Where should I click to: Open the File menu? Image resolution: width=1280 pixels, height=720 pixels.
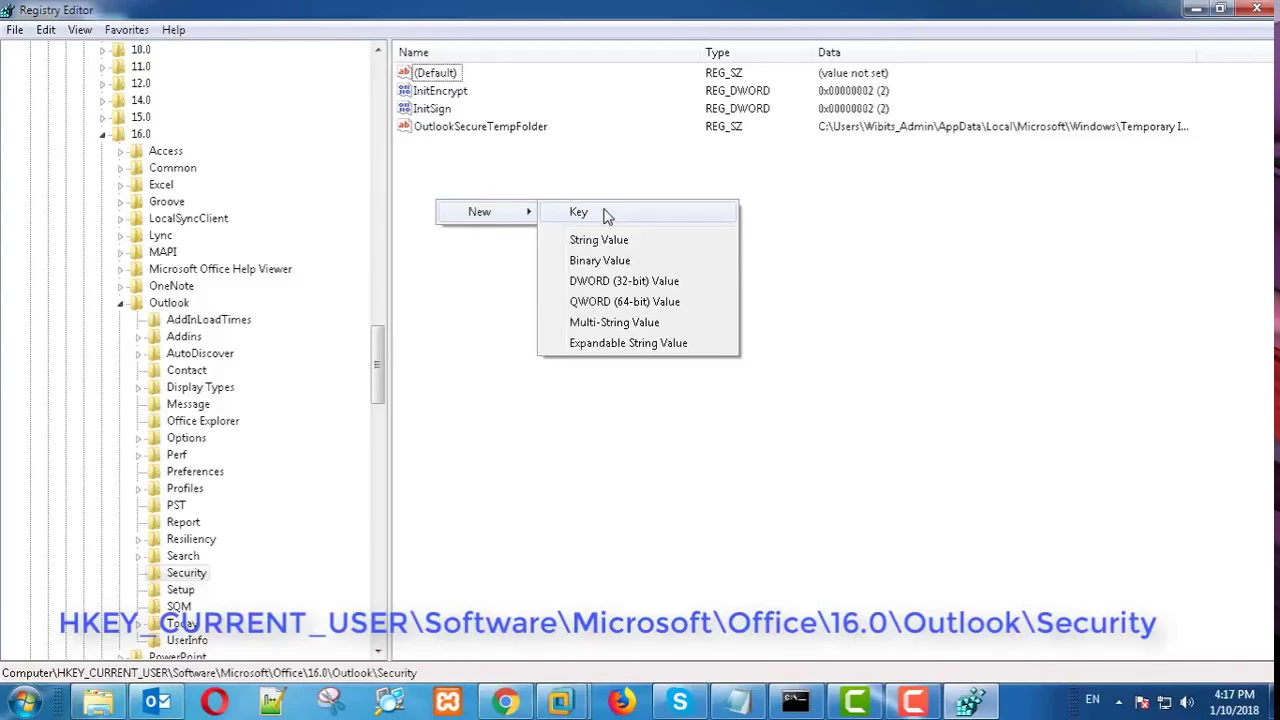coord(15,30)
